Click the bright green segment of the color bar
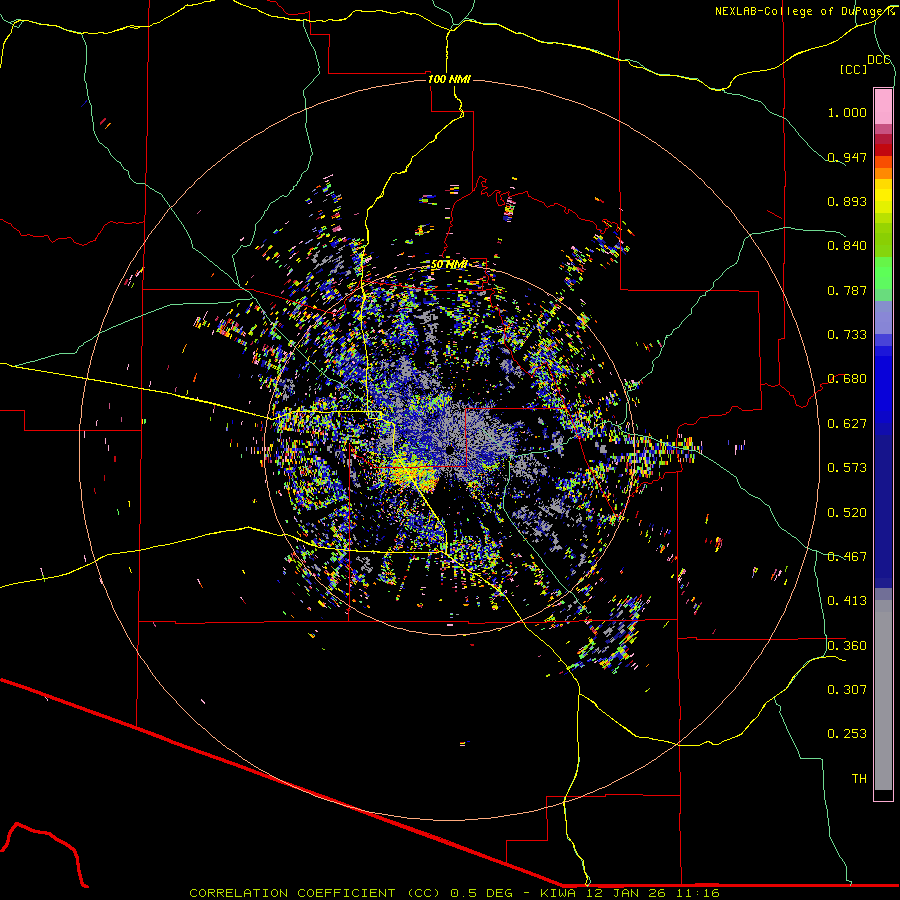Viewport: 900px width, 900px height. [x=883, y=273]
